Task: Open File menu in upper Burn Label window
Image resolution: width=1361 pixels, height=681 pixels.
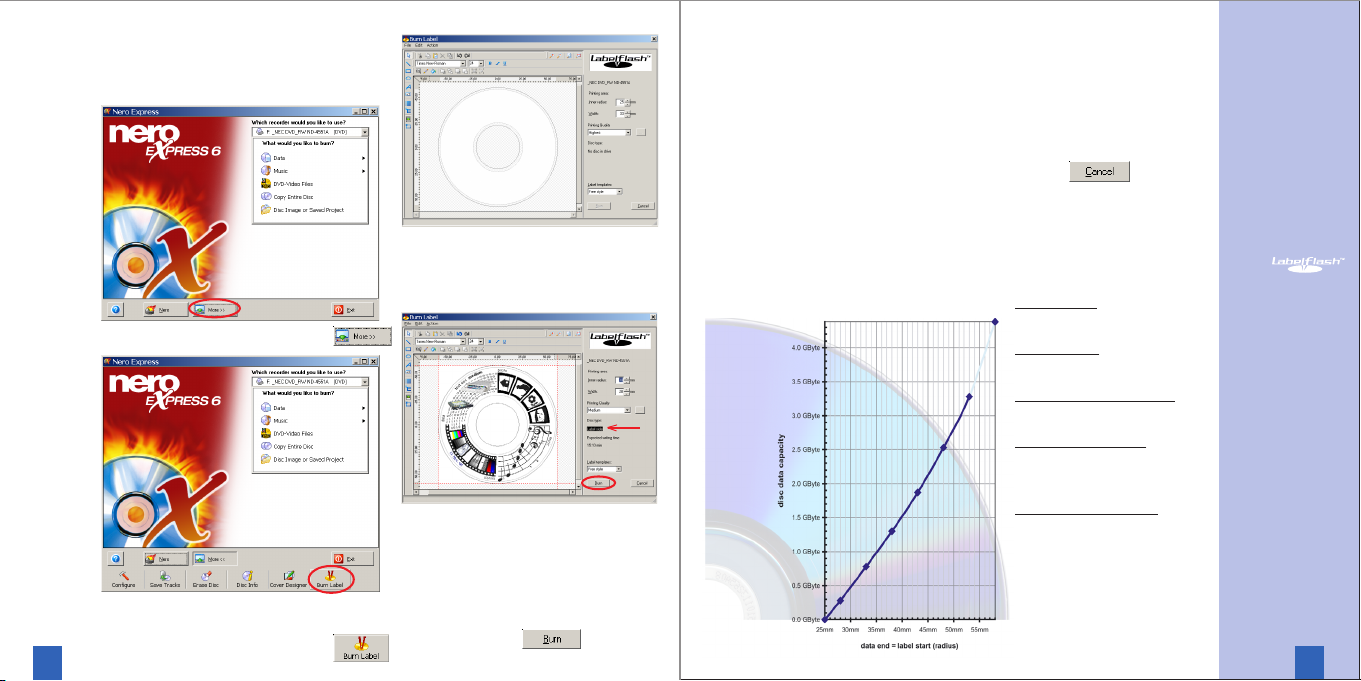Action: [408, 45]
